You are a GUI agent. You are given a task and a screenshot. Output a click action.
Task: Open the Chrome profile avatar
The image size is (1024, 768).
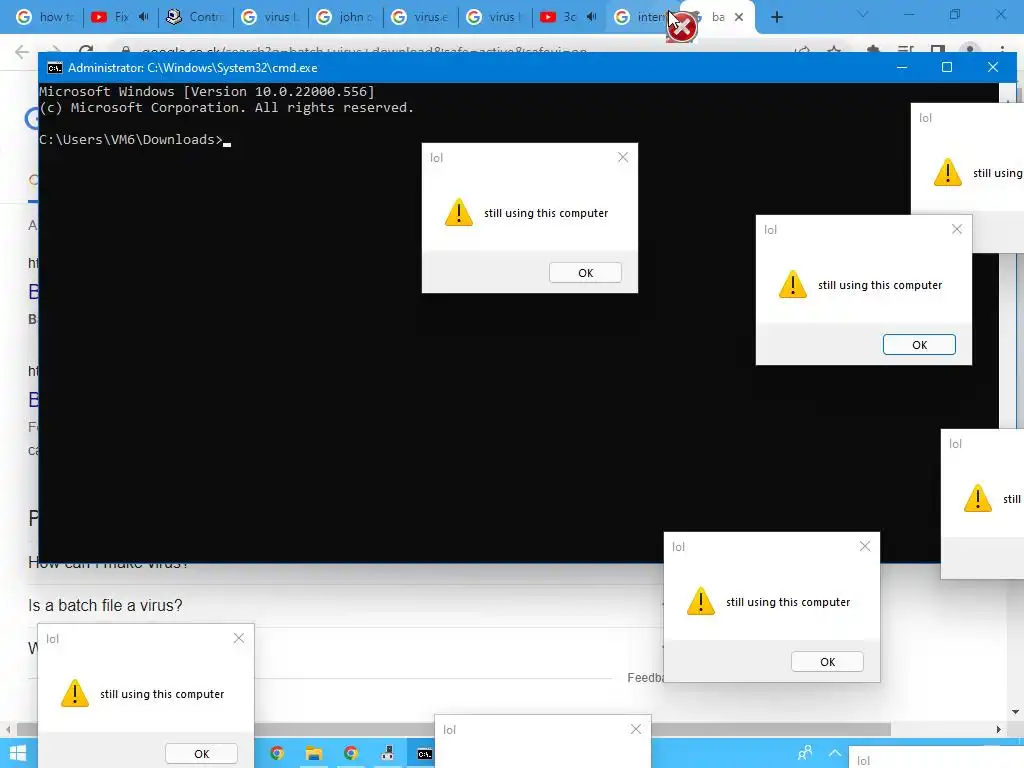pos(970,50)
